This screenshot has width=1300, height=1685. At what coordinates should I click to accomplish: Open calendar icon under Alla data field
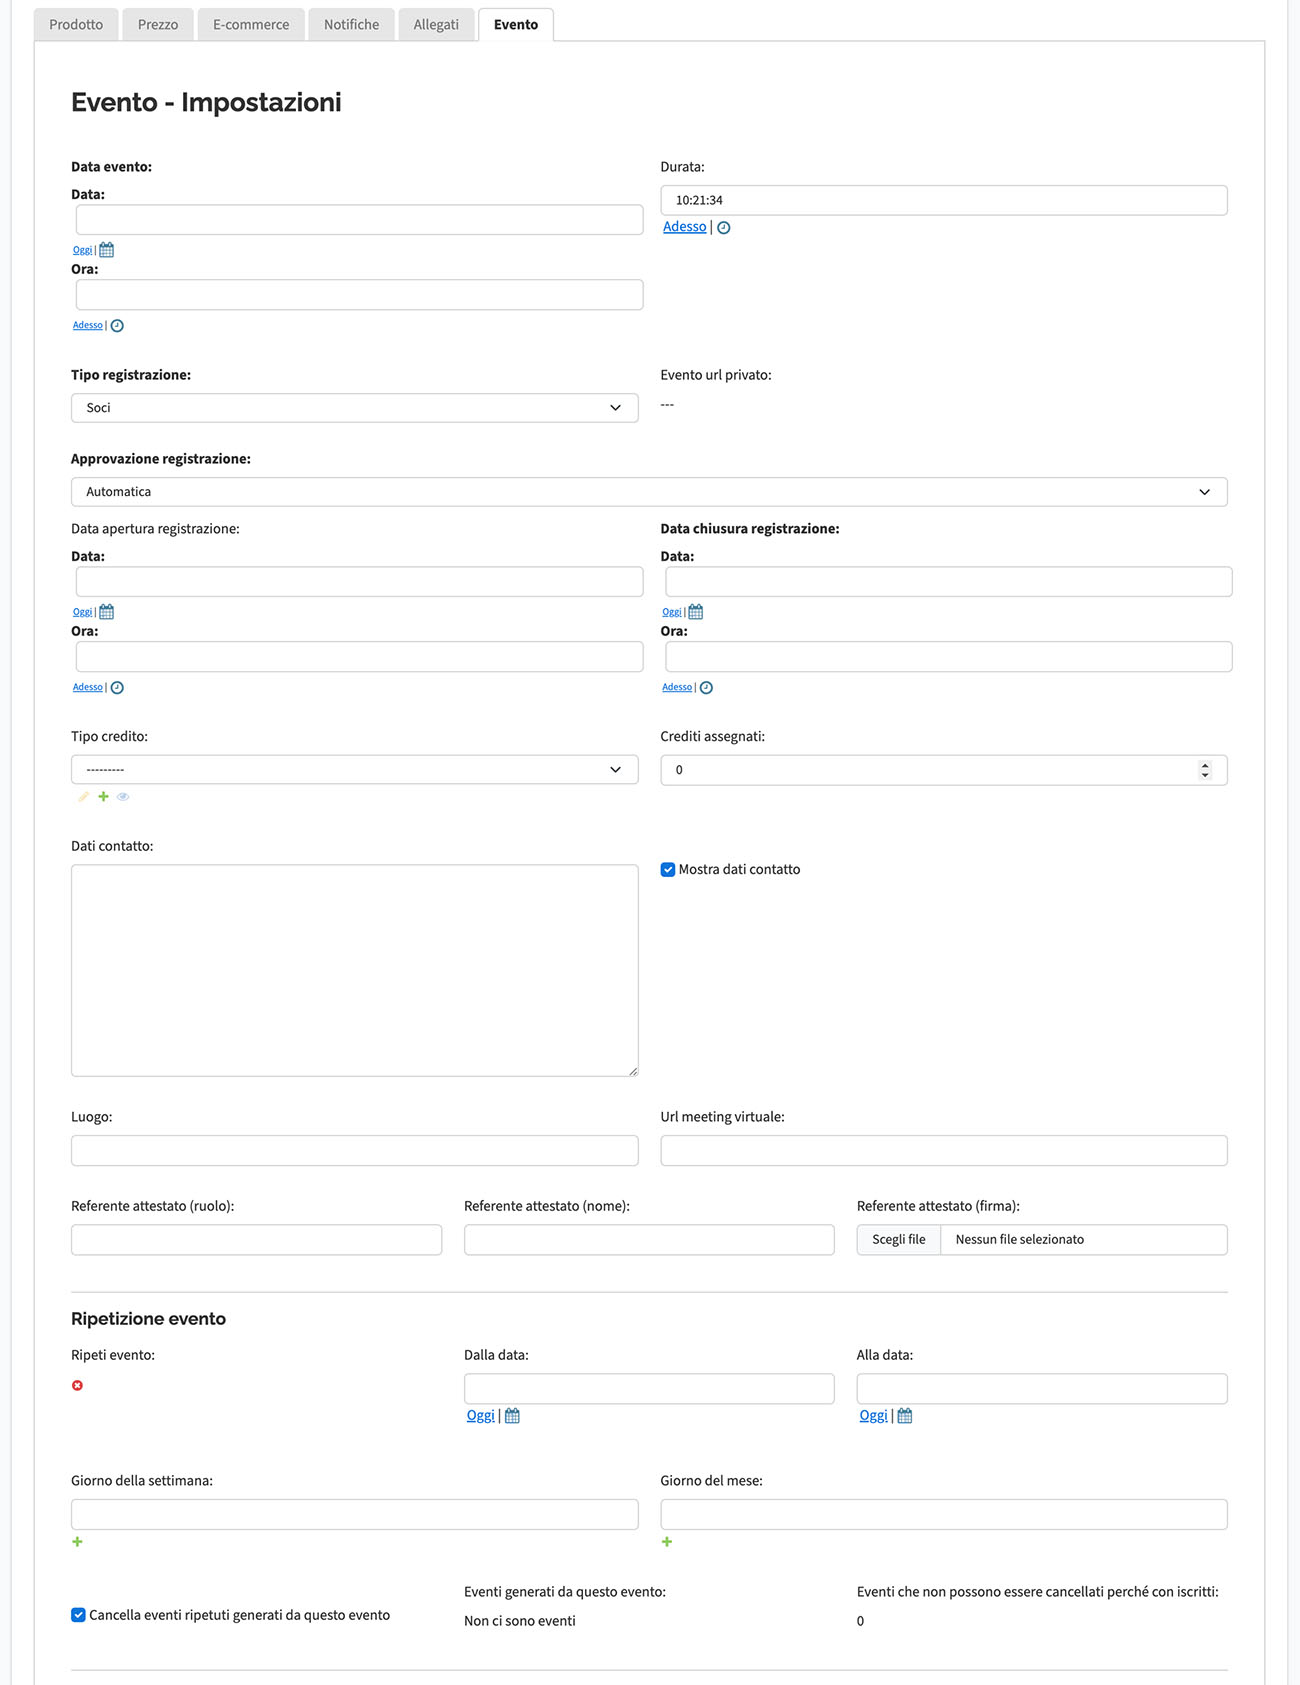[x=905, y=1416]
